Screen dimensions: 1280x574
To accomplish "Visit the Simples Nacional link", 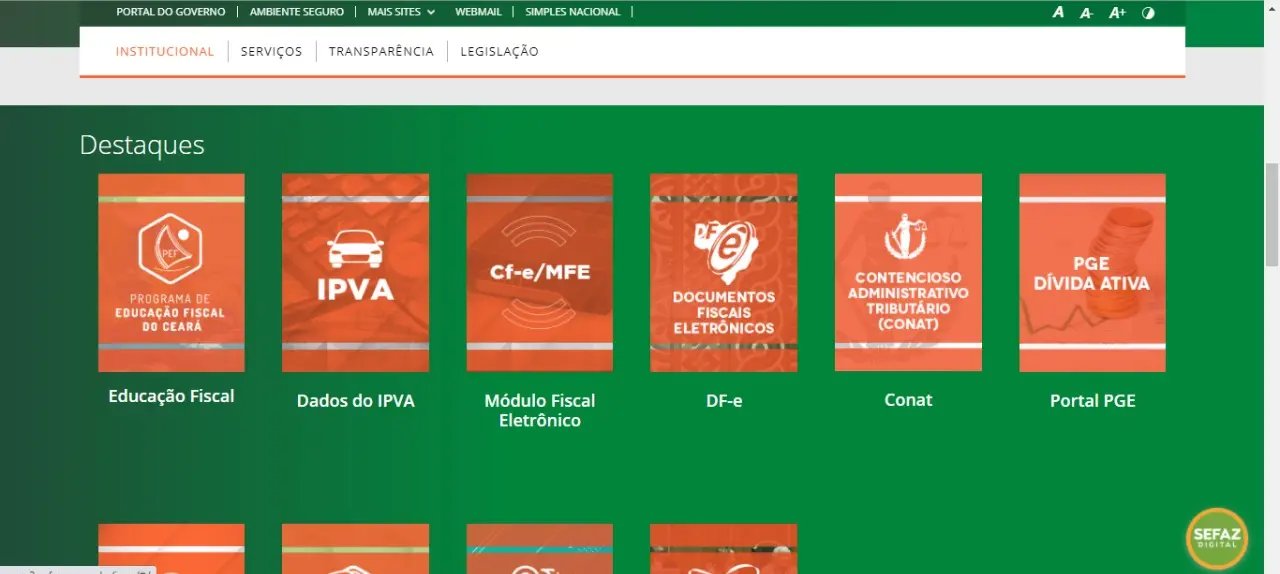I will click(x=573, y=12).
